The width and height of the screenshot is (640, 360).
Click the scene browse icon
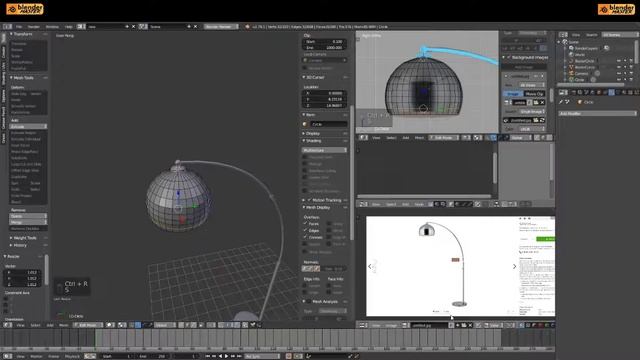[143, 27]
